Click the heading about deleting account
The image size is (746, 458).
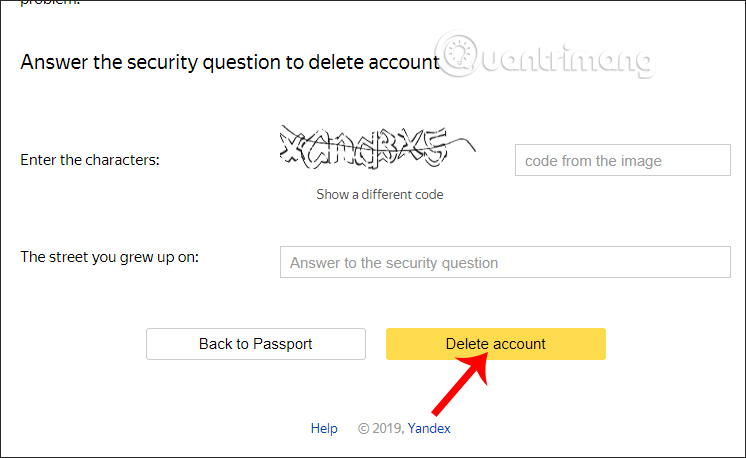click(x=230, y=62)
